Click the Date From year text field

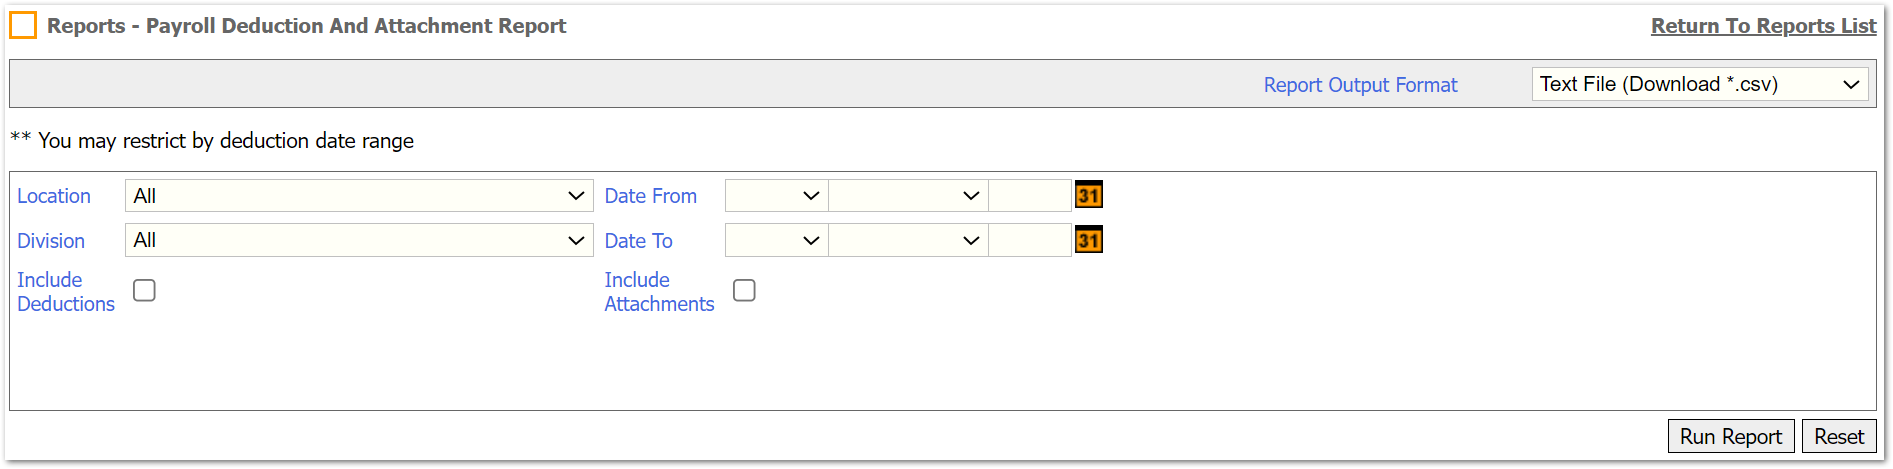[1030, 196]
